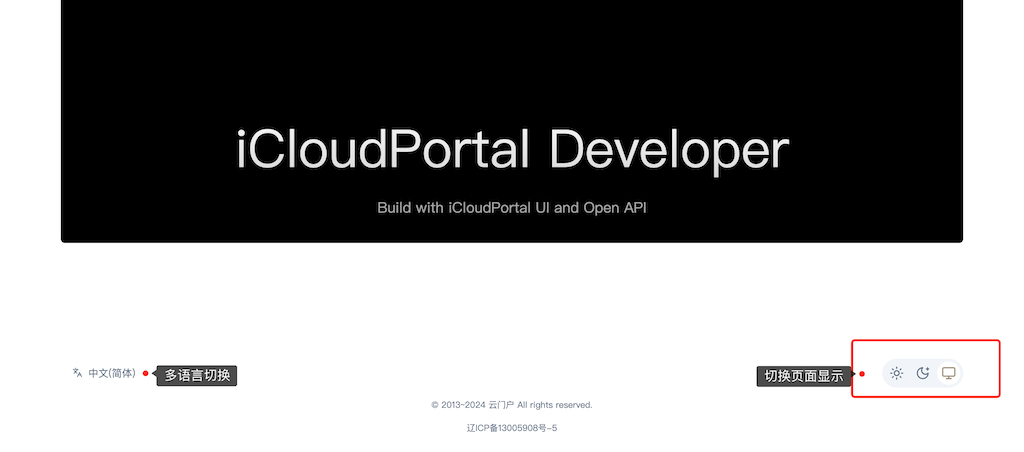Click the 辽ICP备13005908号-5 link

pyautogui.click(x=512, y=428)
